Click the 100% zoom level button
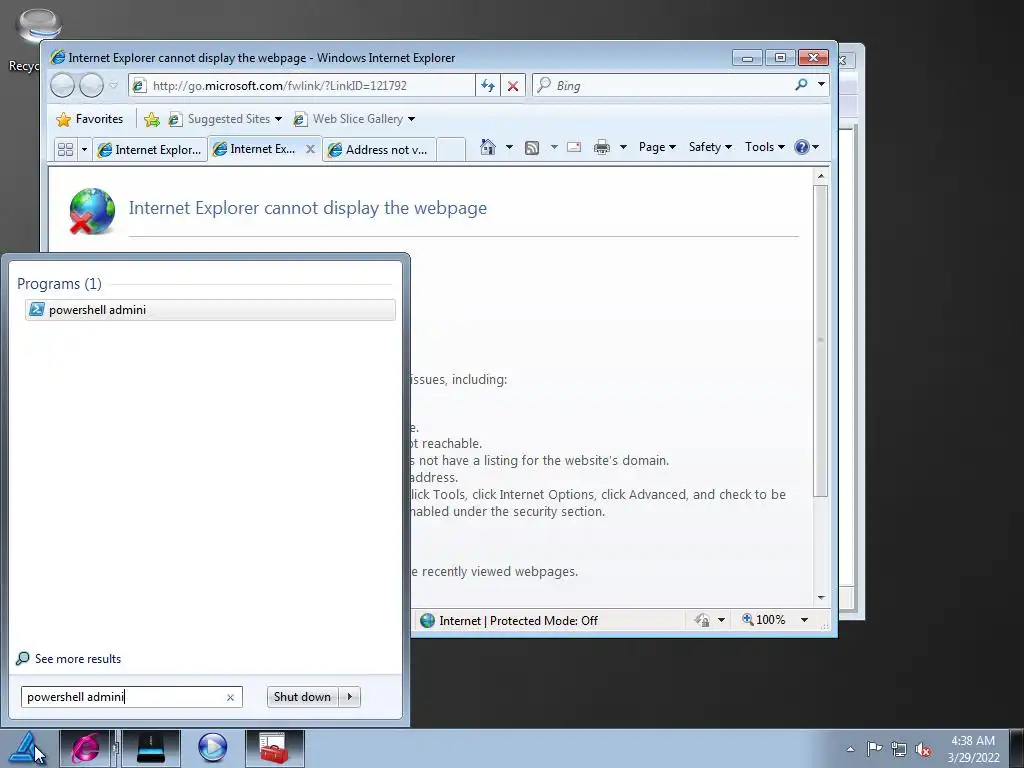This screenshot has height=768, width=1024. point(763,620)
